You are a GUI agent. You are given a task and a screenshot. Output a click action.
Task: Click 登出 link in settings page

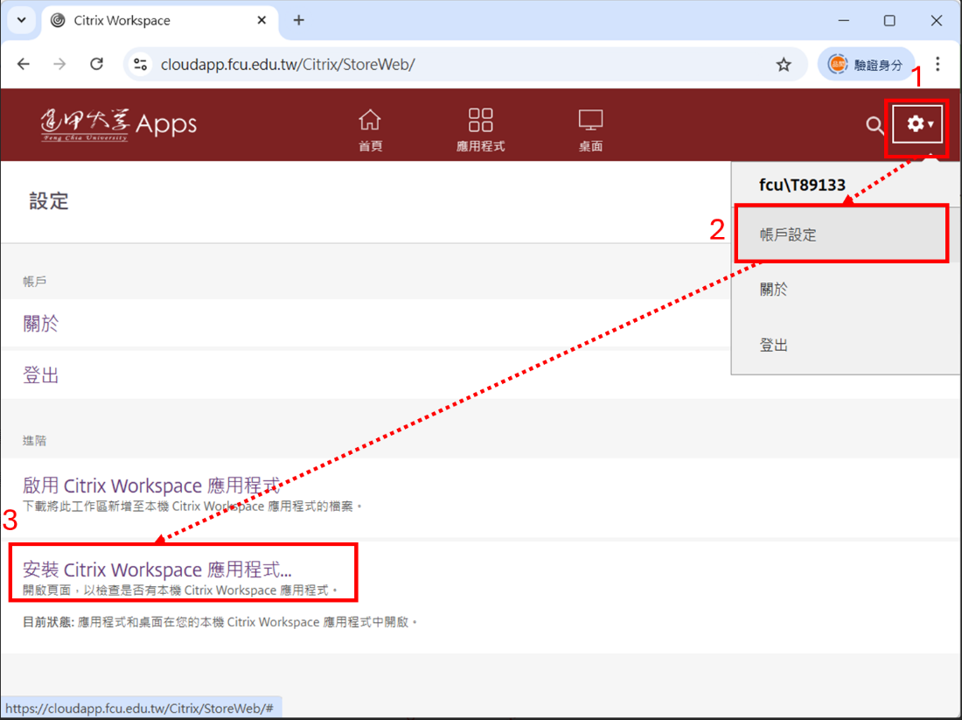click(40, 375)
